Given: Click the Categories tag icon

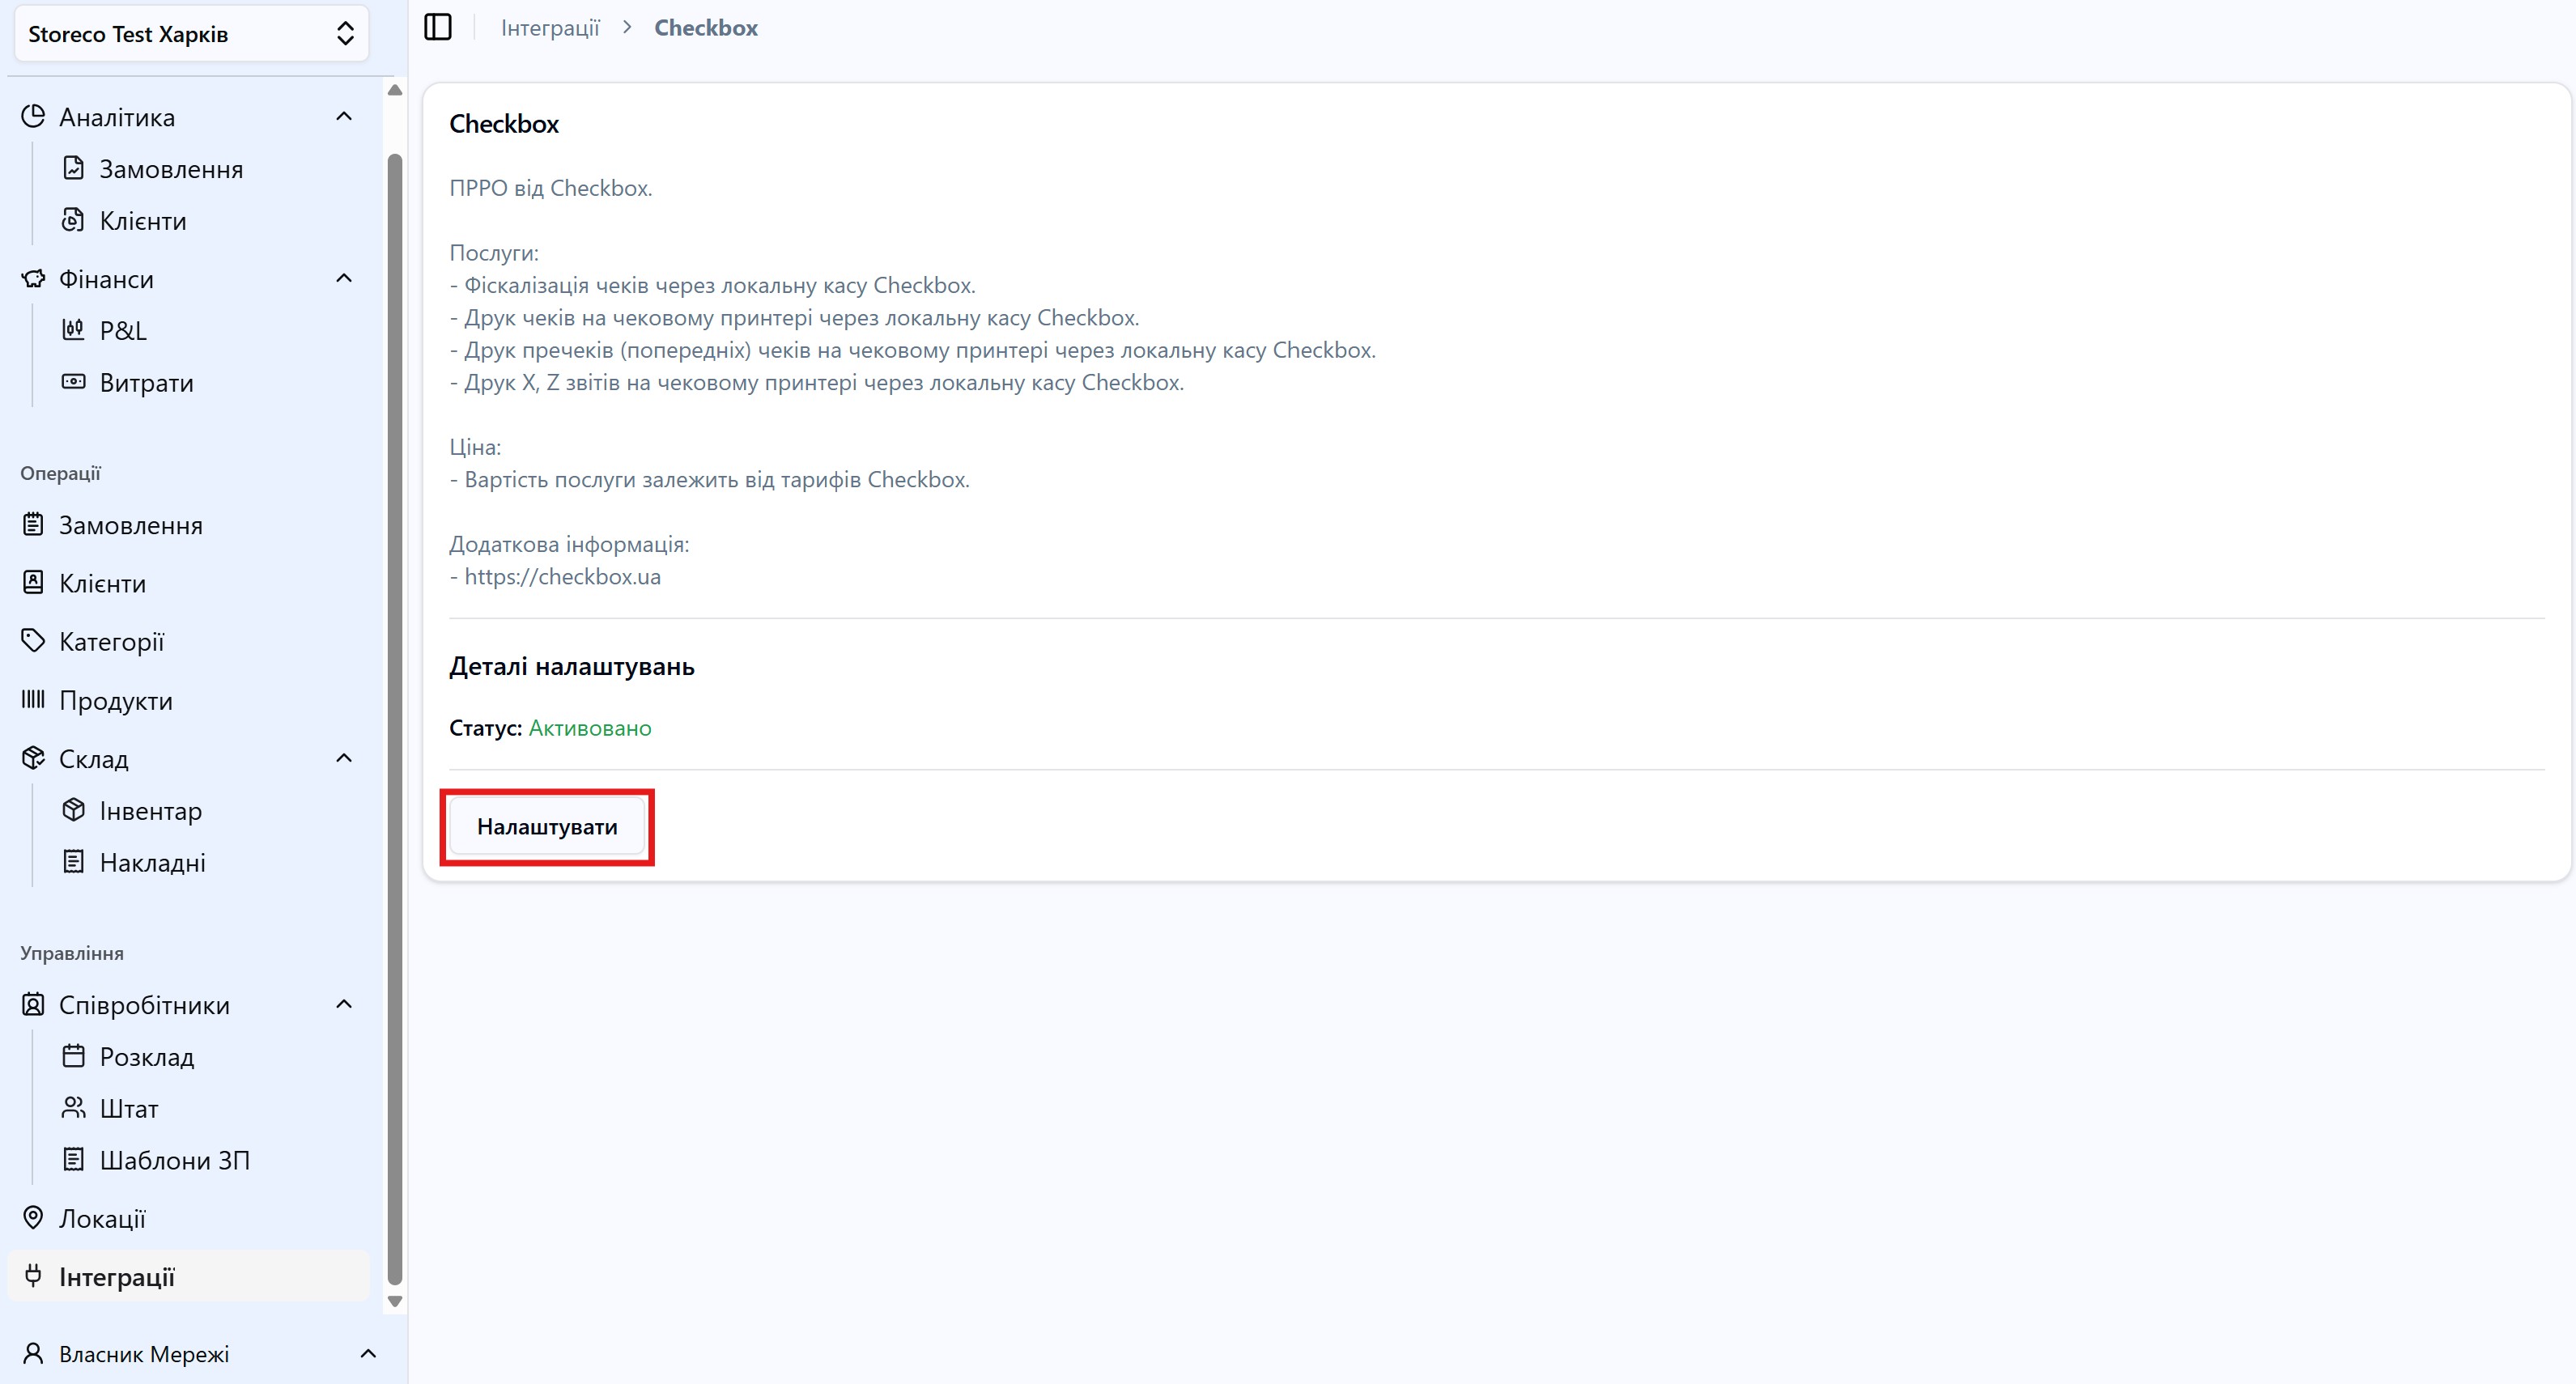Looking at the screenshot, I should tap(33, 640).
